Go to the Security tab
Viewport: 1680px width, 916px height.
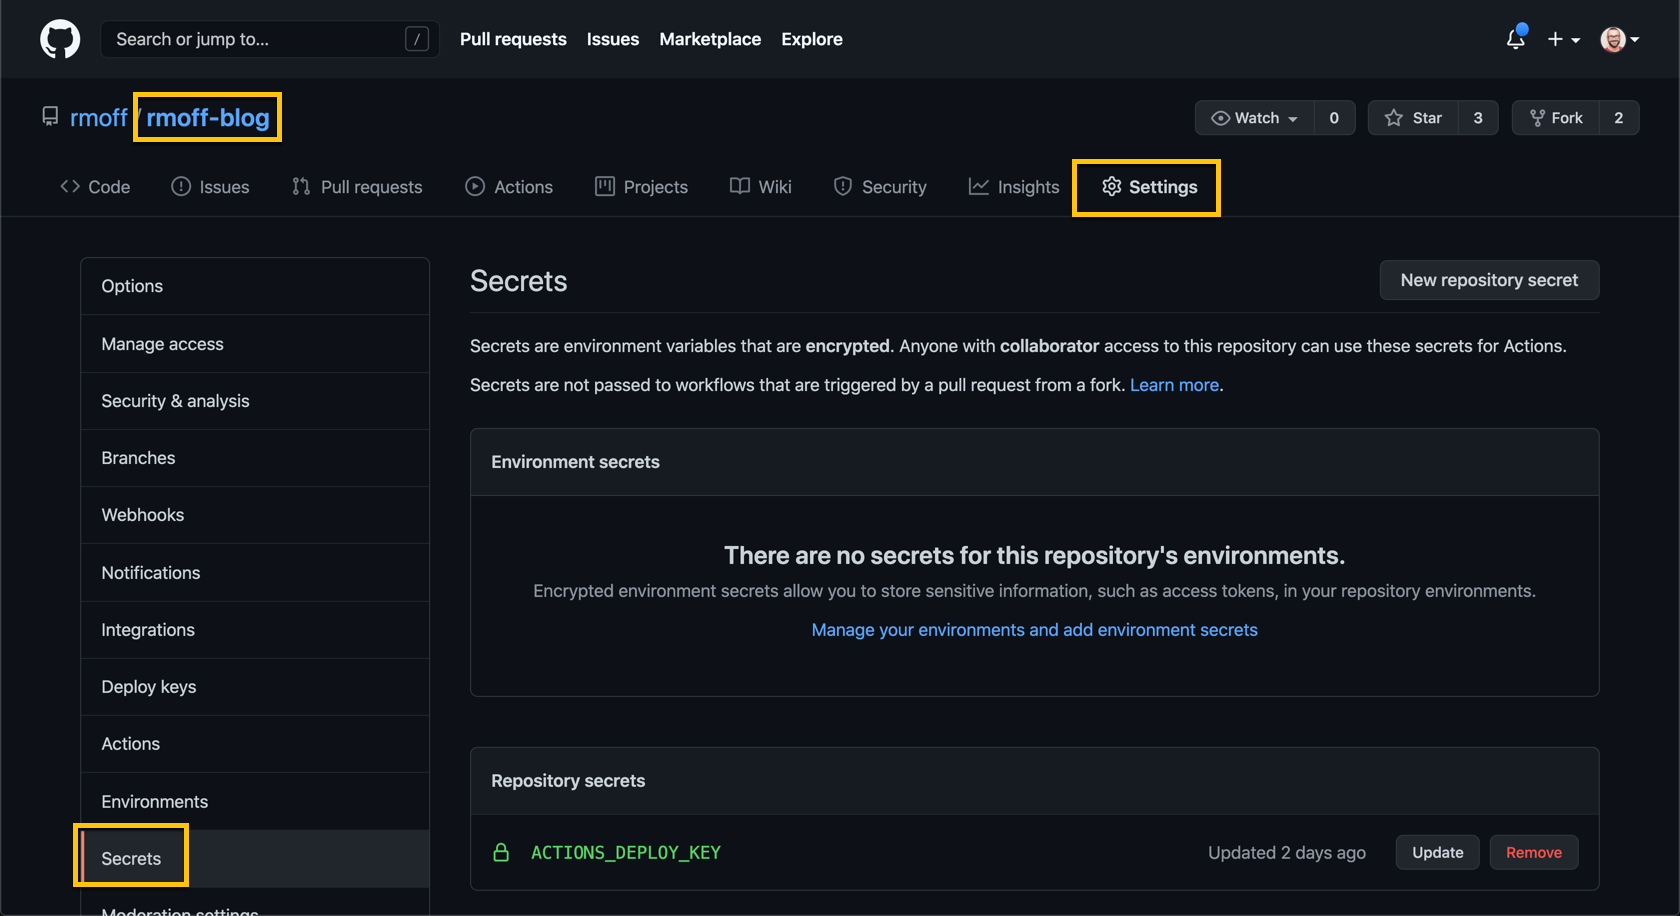coord(880,187)
